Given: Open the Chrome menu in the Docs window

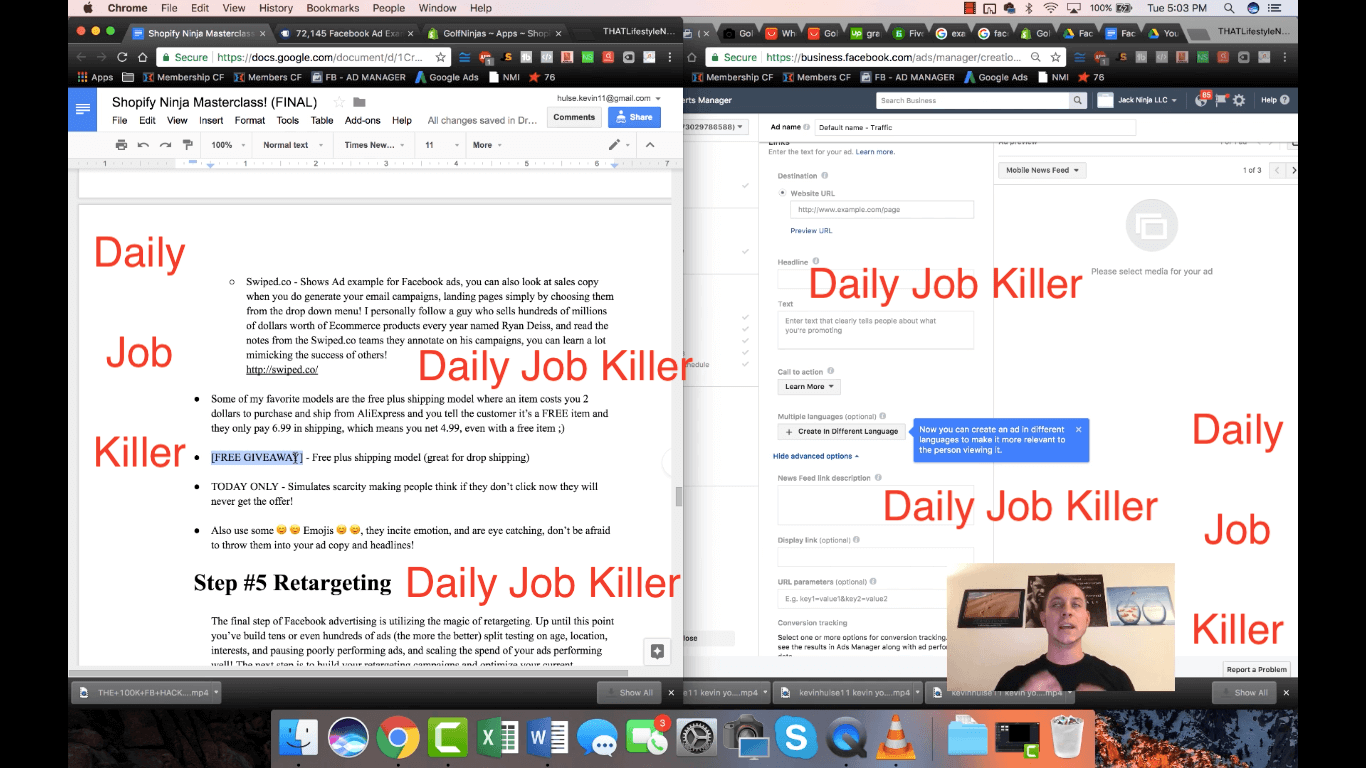Looking at the screenshot, I should [669, 57].
